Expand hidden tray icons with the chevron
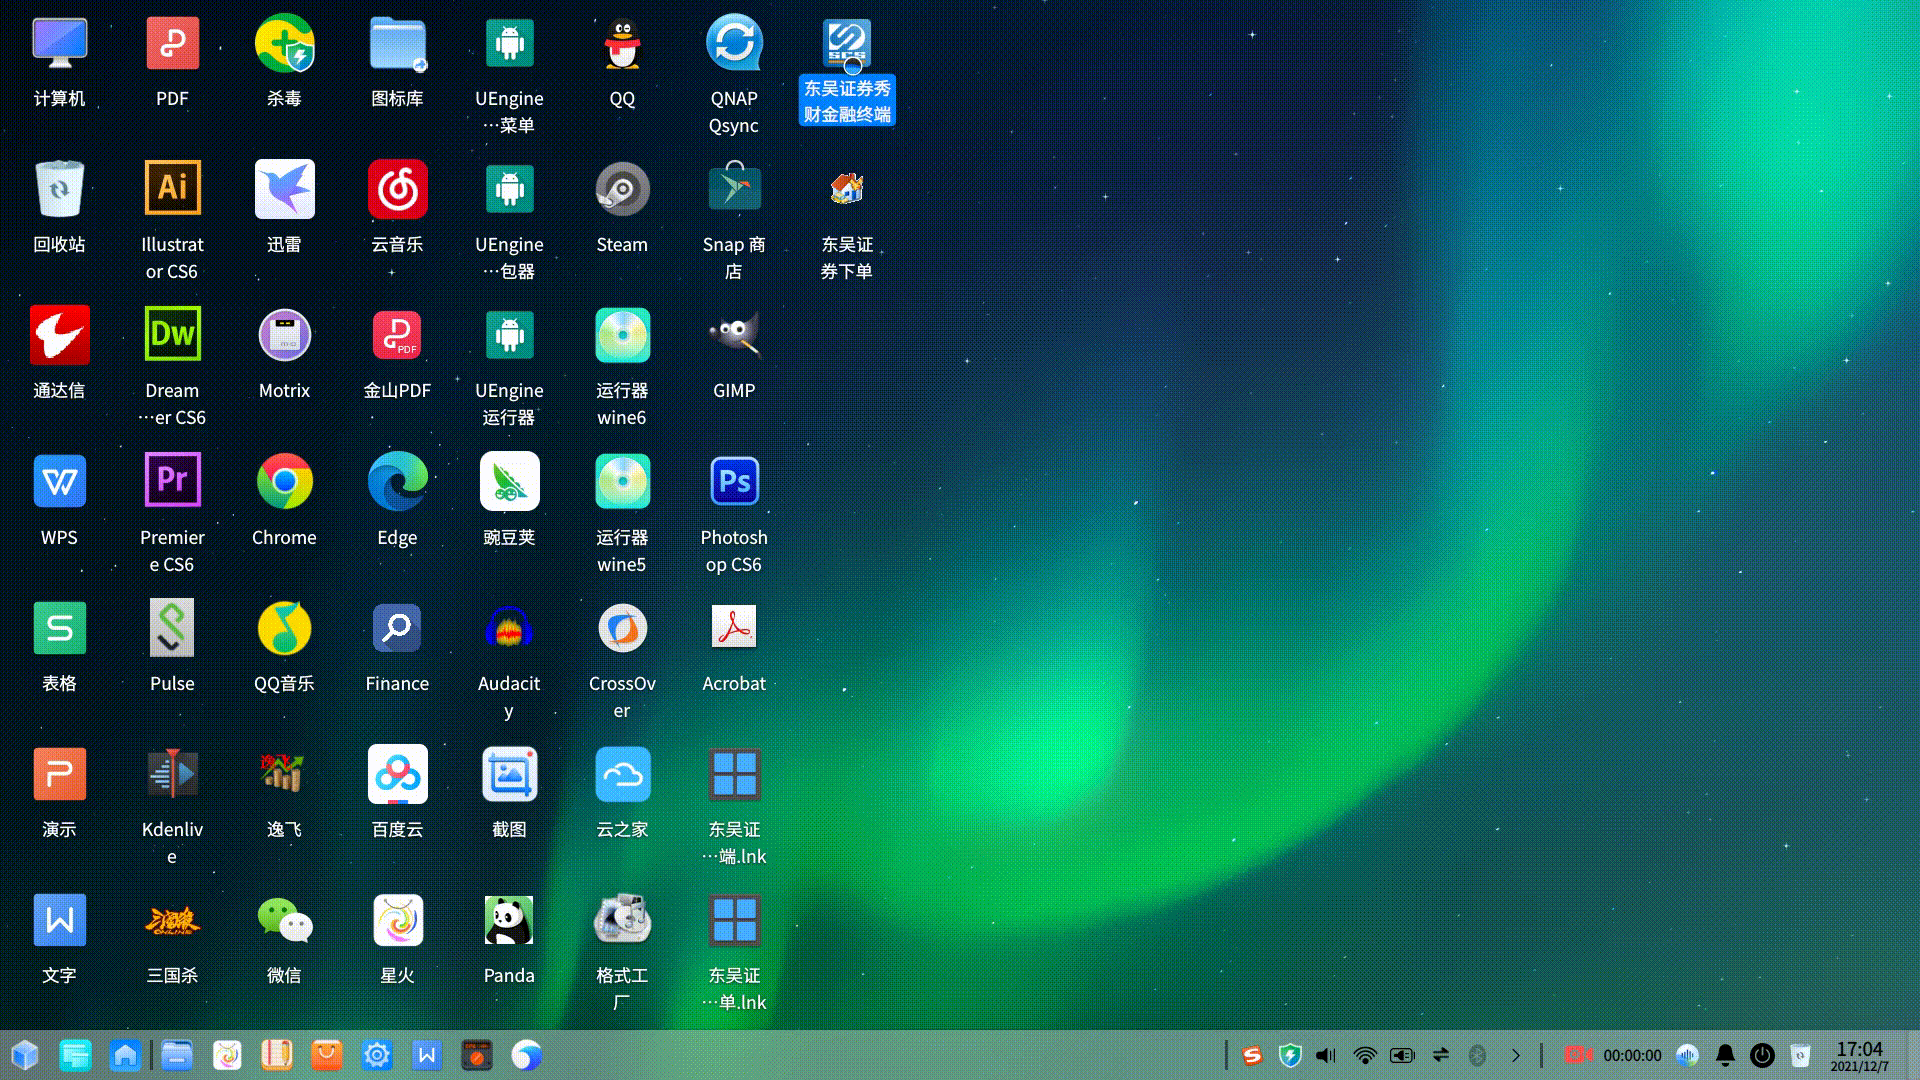 (1516, 1055)
